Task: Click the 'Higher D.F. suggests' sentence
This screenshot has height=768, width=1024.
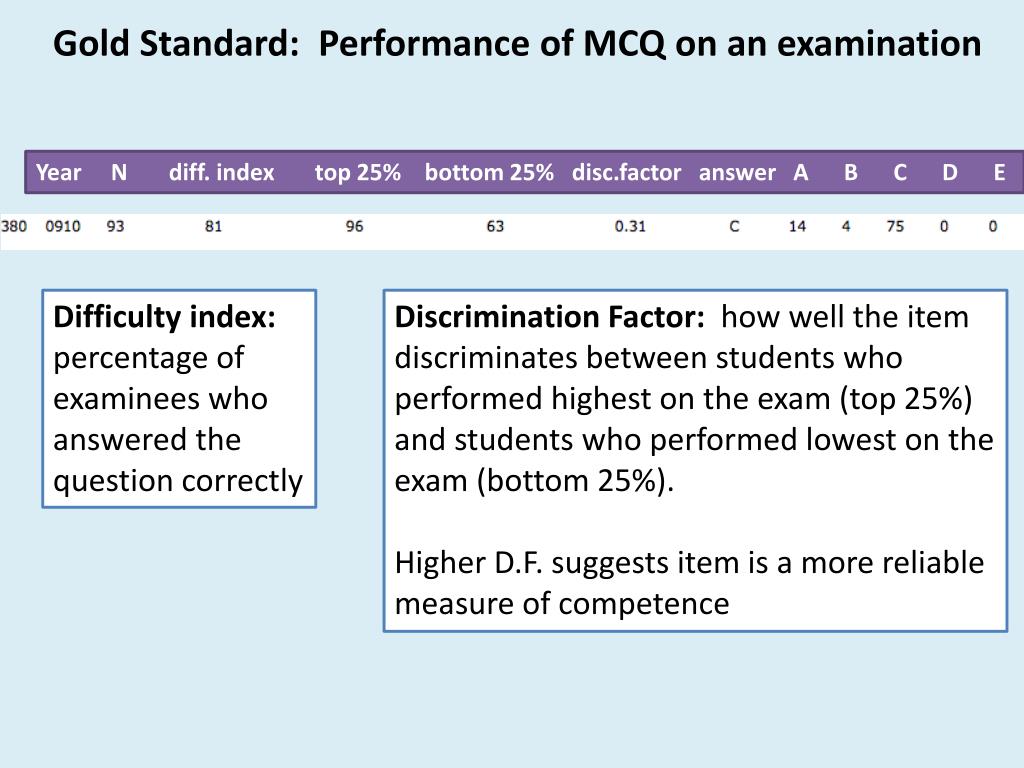Action: (x=689, y=583)
